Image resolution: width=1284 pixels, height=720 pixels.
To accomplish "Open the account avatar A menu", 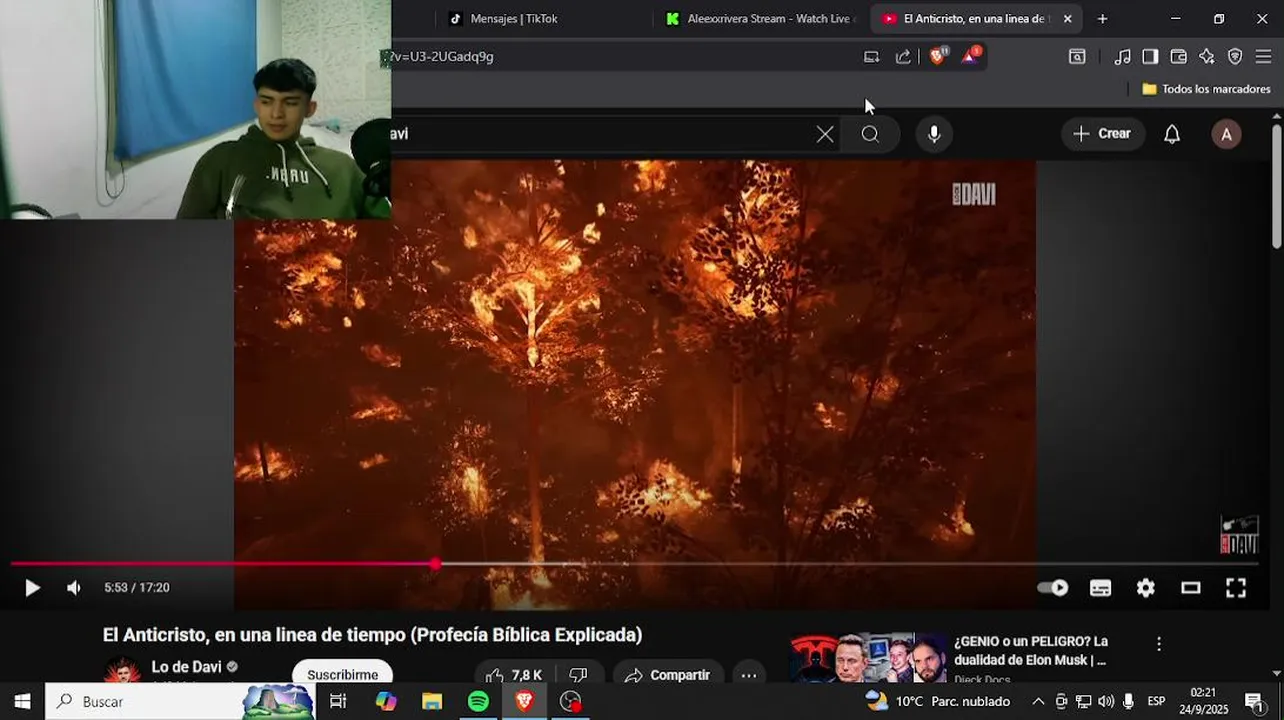I will pyautogui.click(x=1226, y=134).
